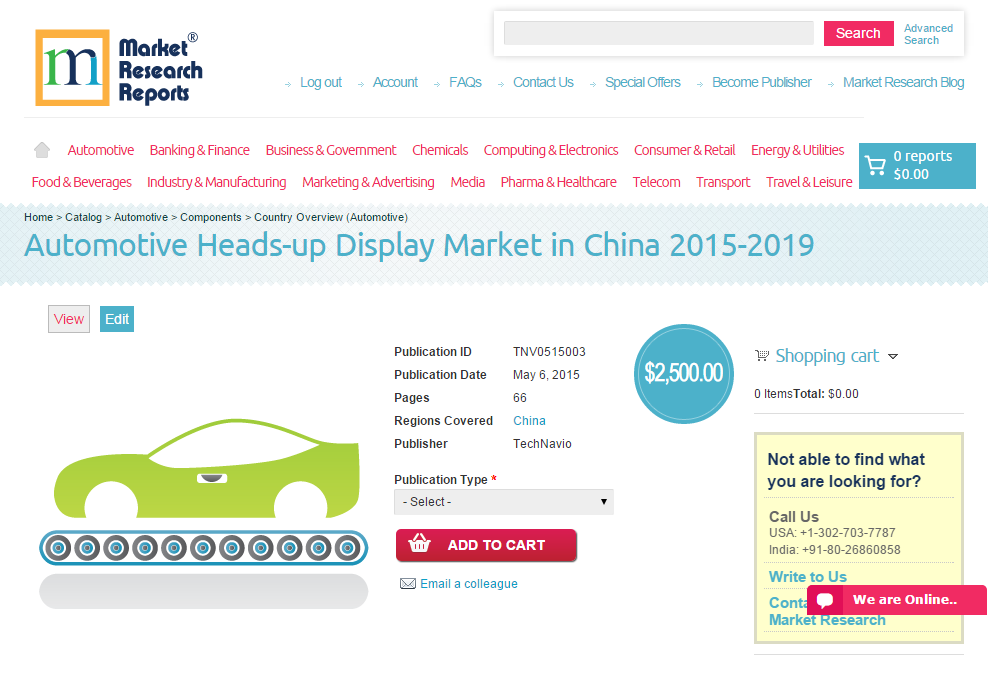Click the envelope icon beside Email a colleague

click(408, 584)
